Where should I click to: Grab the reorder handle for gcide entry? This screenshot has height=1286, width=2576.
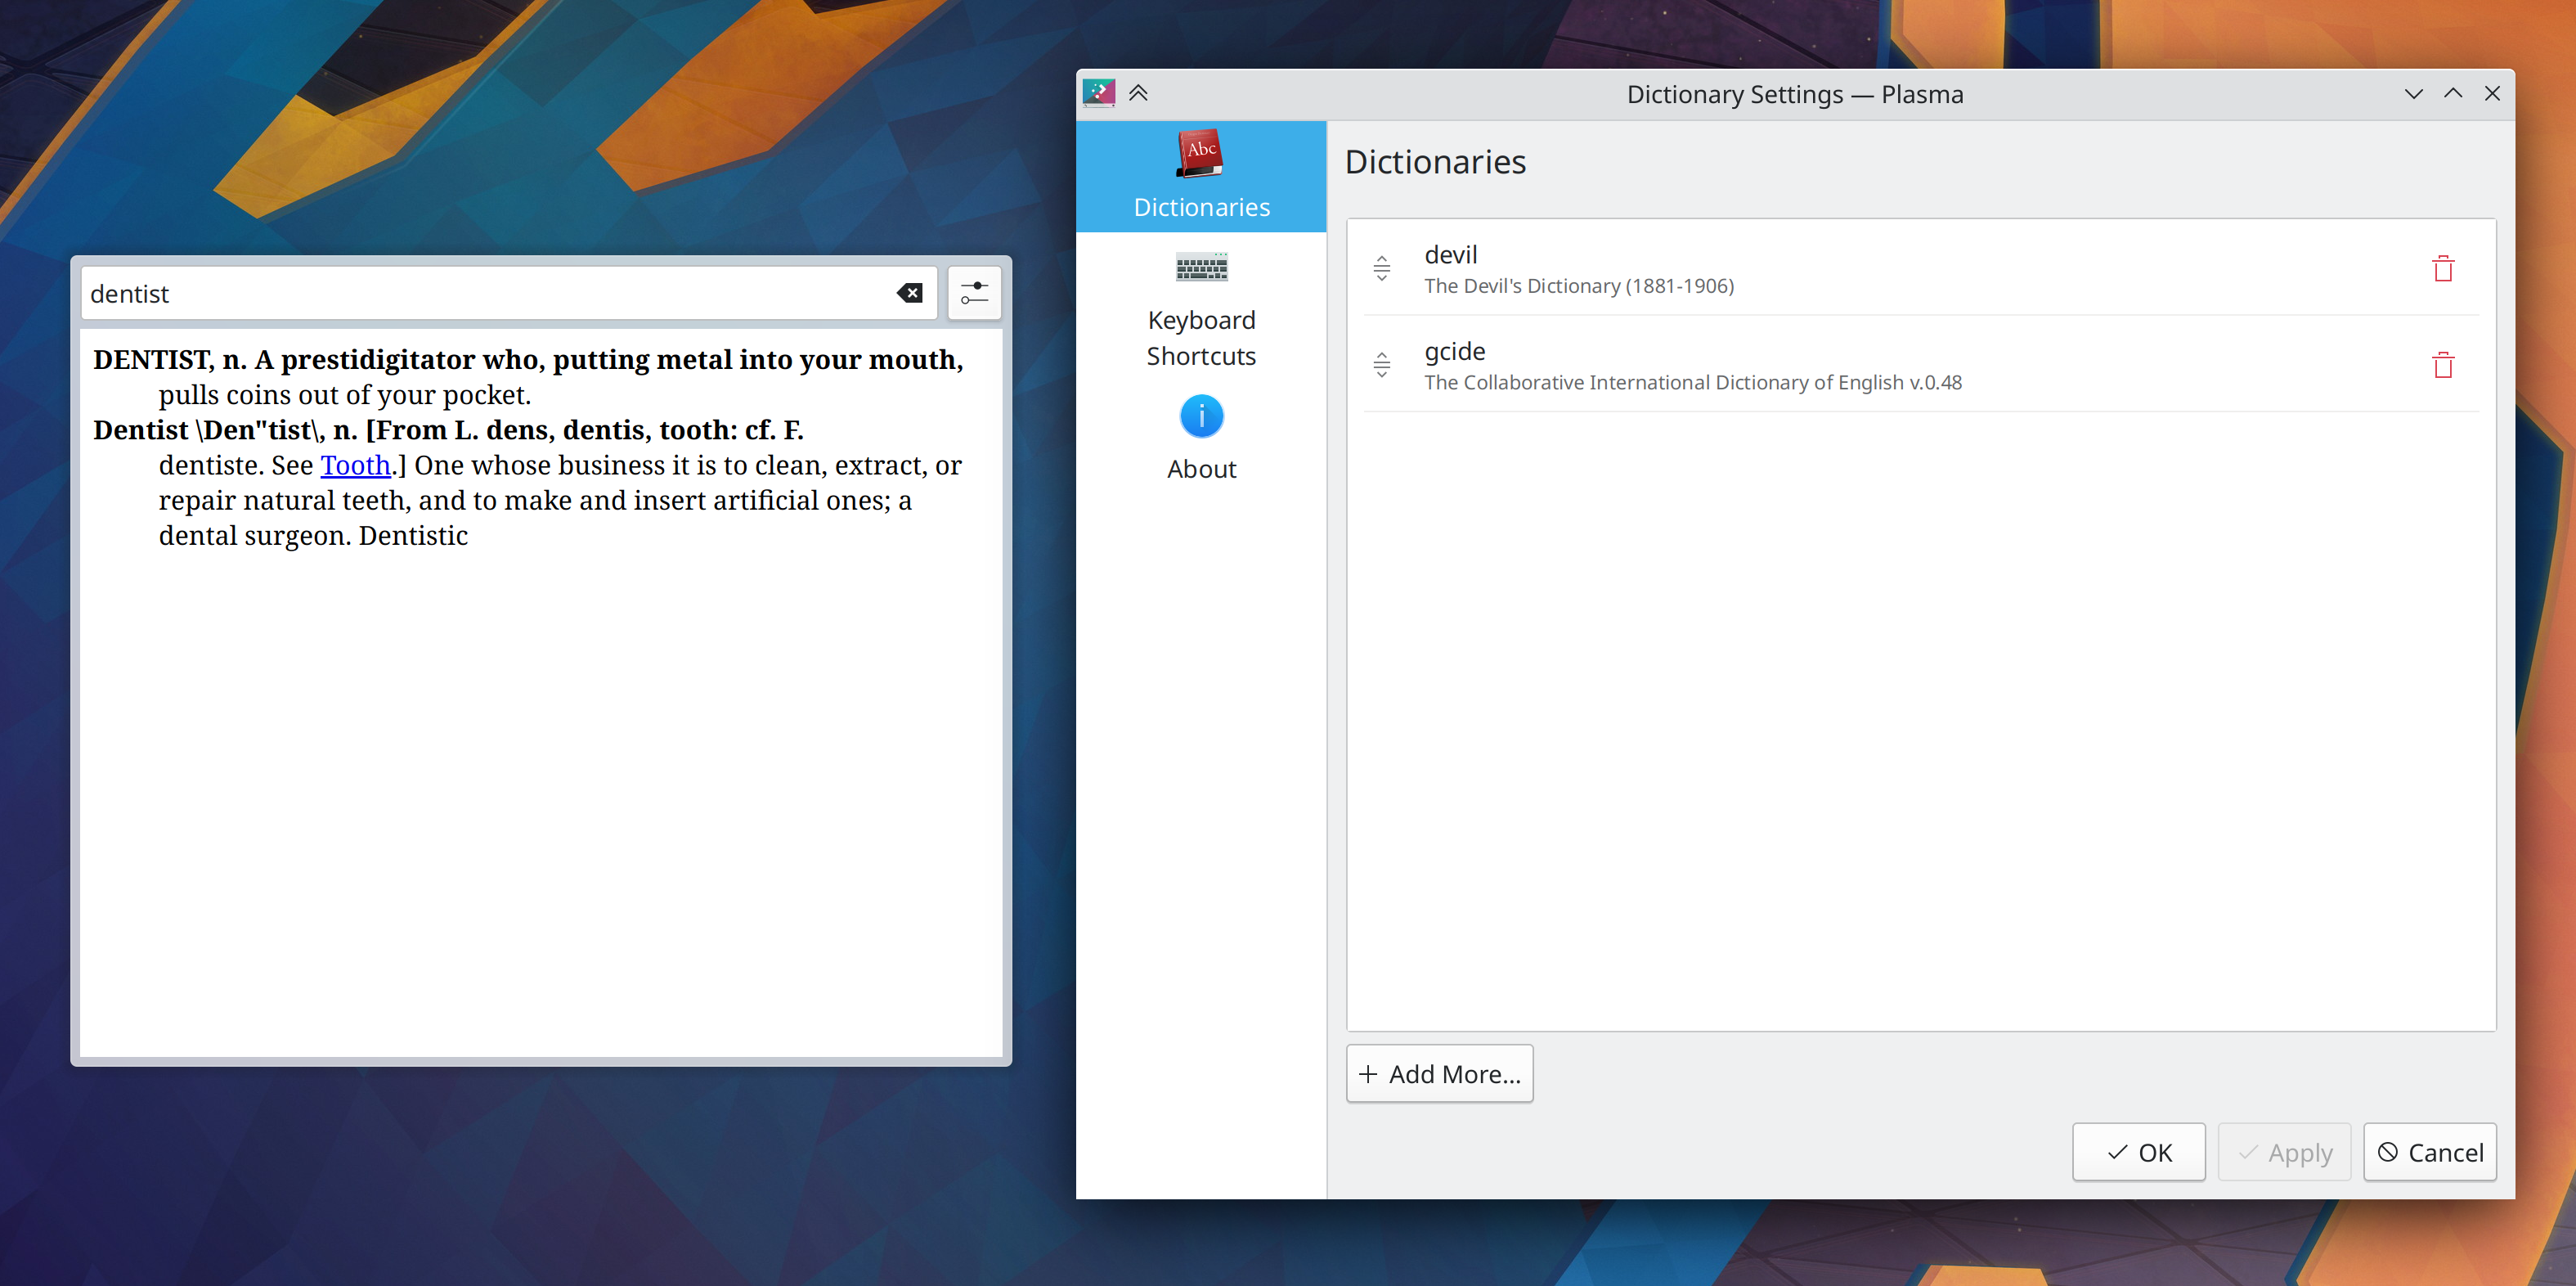[1381, 365]
